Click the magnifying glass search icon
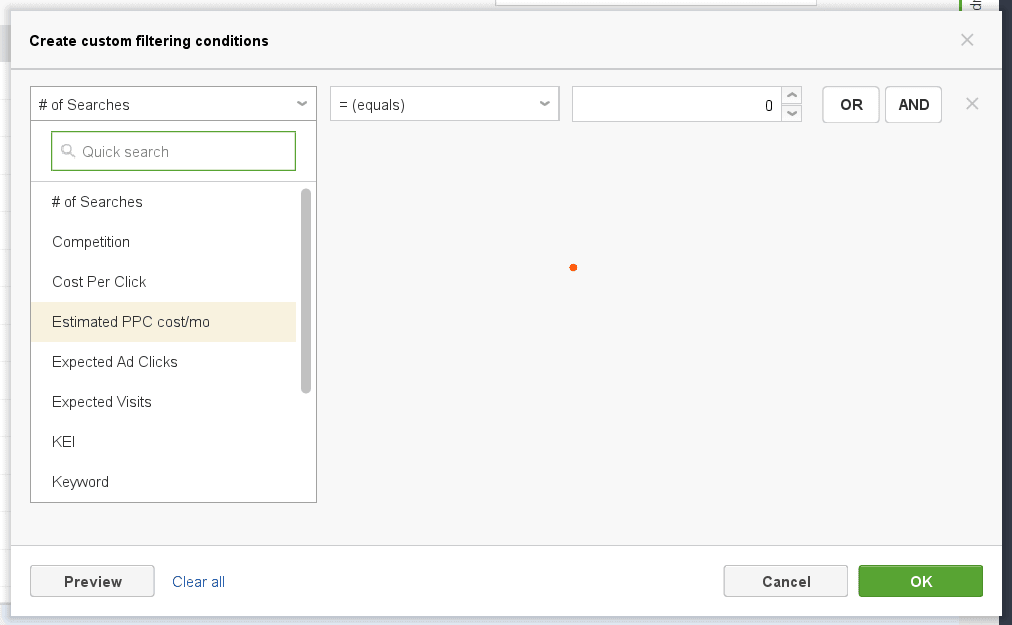Screen dimensions: 1012x625 pos(66,151)
